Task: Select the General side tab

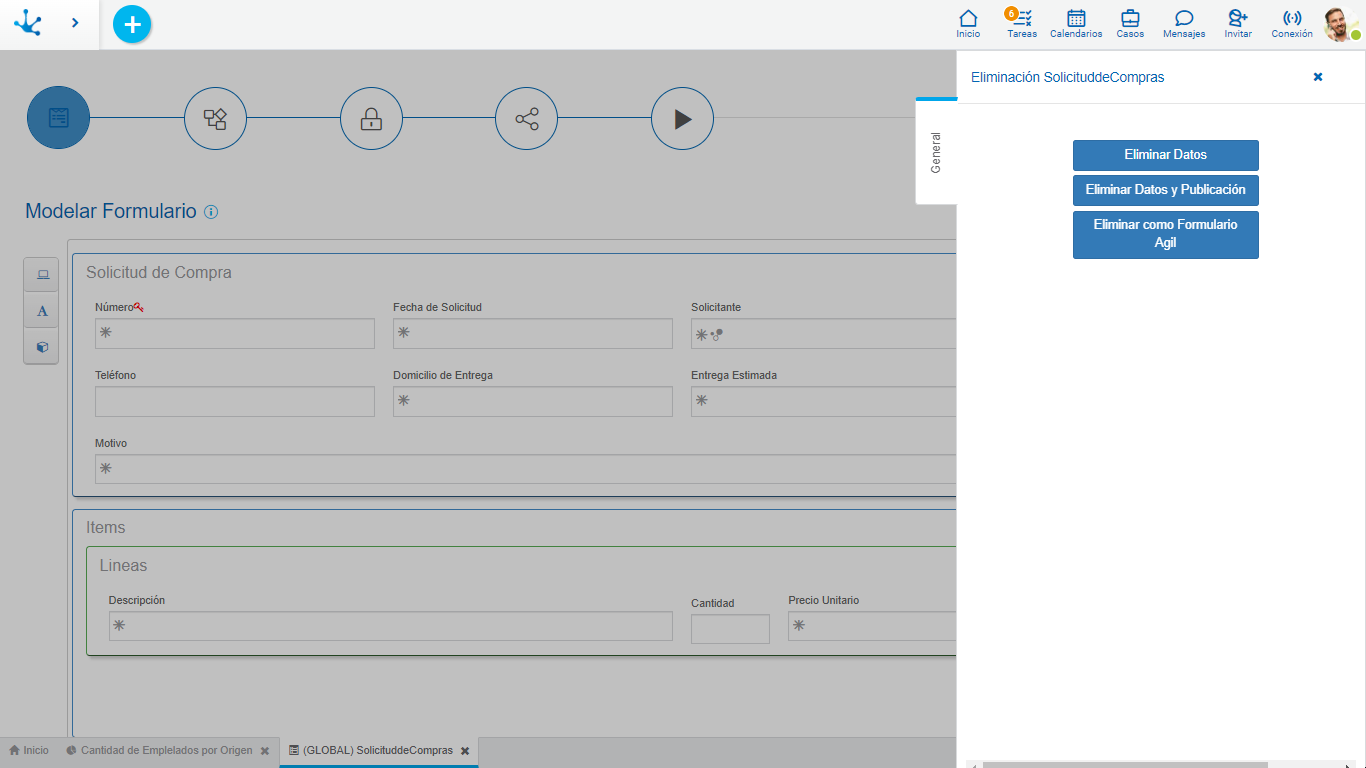Action: click(x=936, y=152)
